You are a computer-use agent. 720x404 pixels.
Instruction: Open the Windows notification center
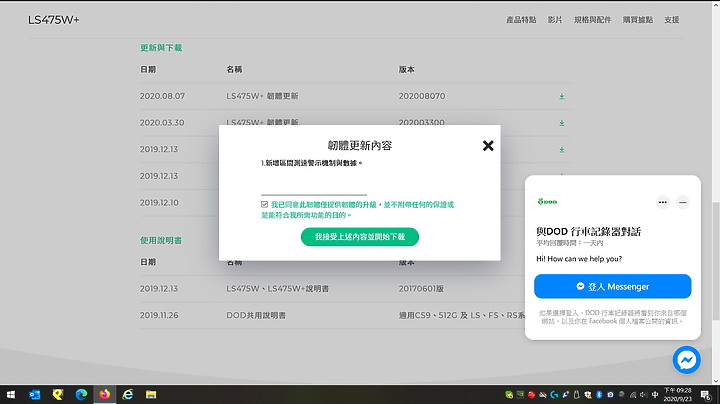706,395
